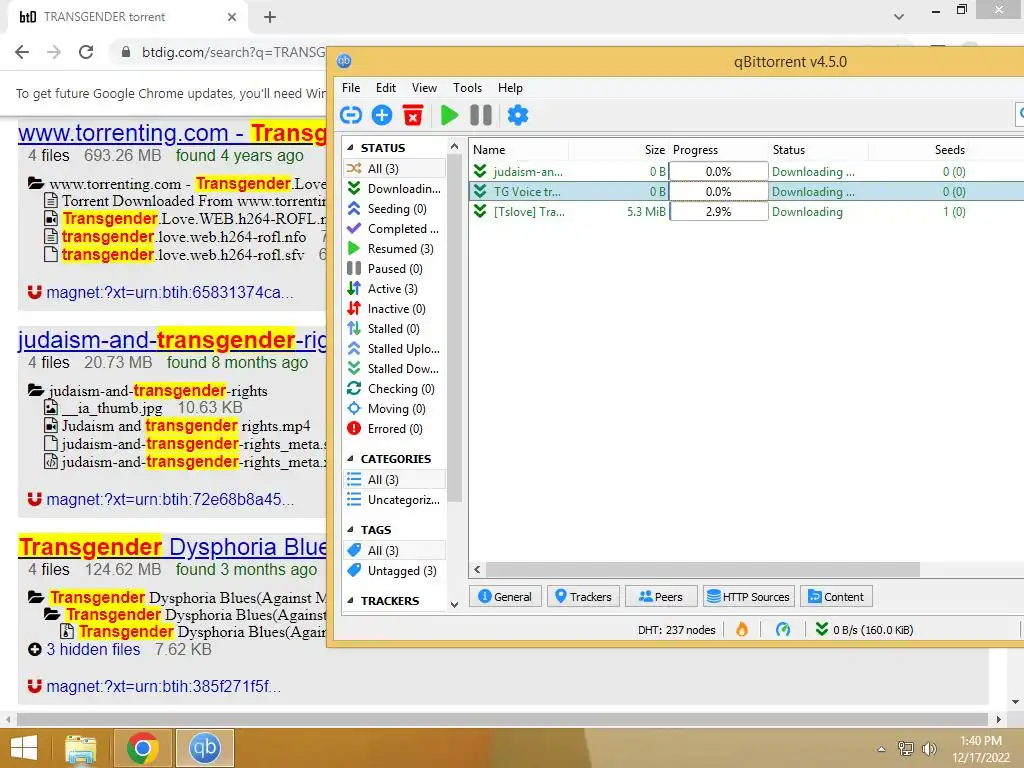Screen dimensions: 1024x768
Task: Click magnet link btih:72e68b8a45
Action: click(170, 500)
